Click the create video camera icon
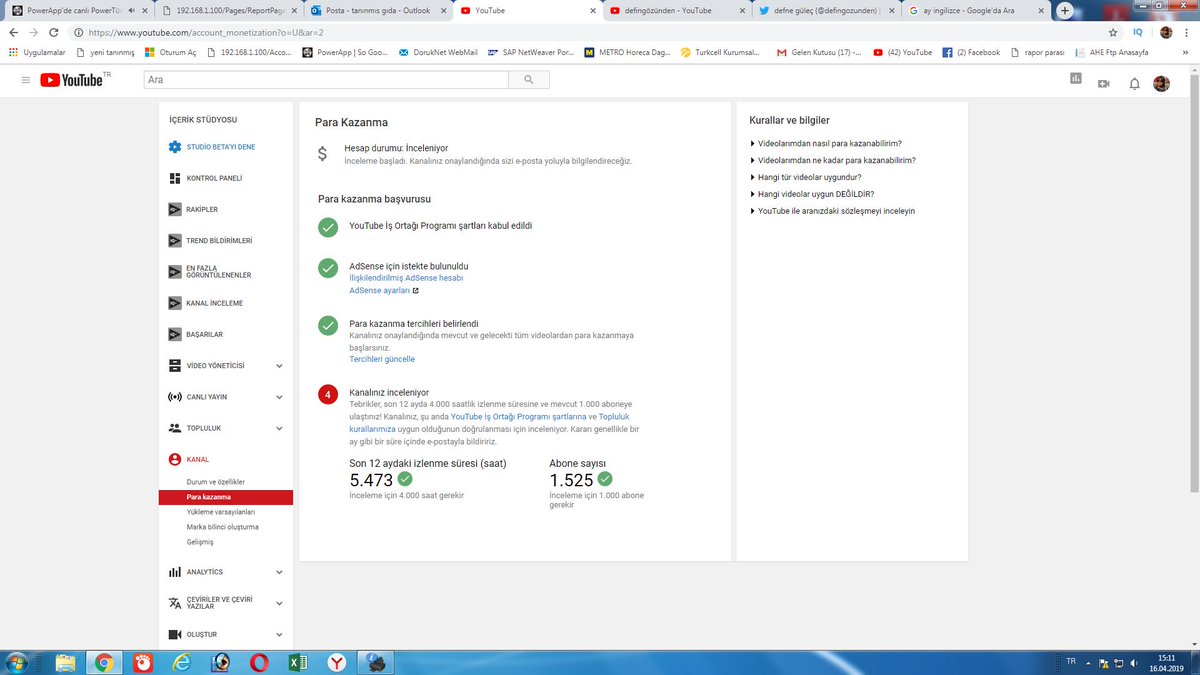Viewport: 1200px width, 675px height. click(x=1104, y=83)
